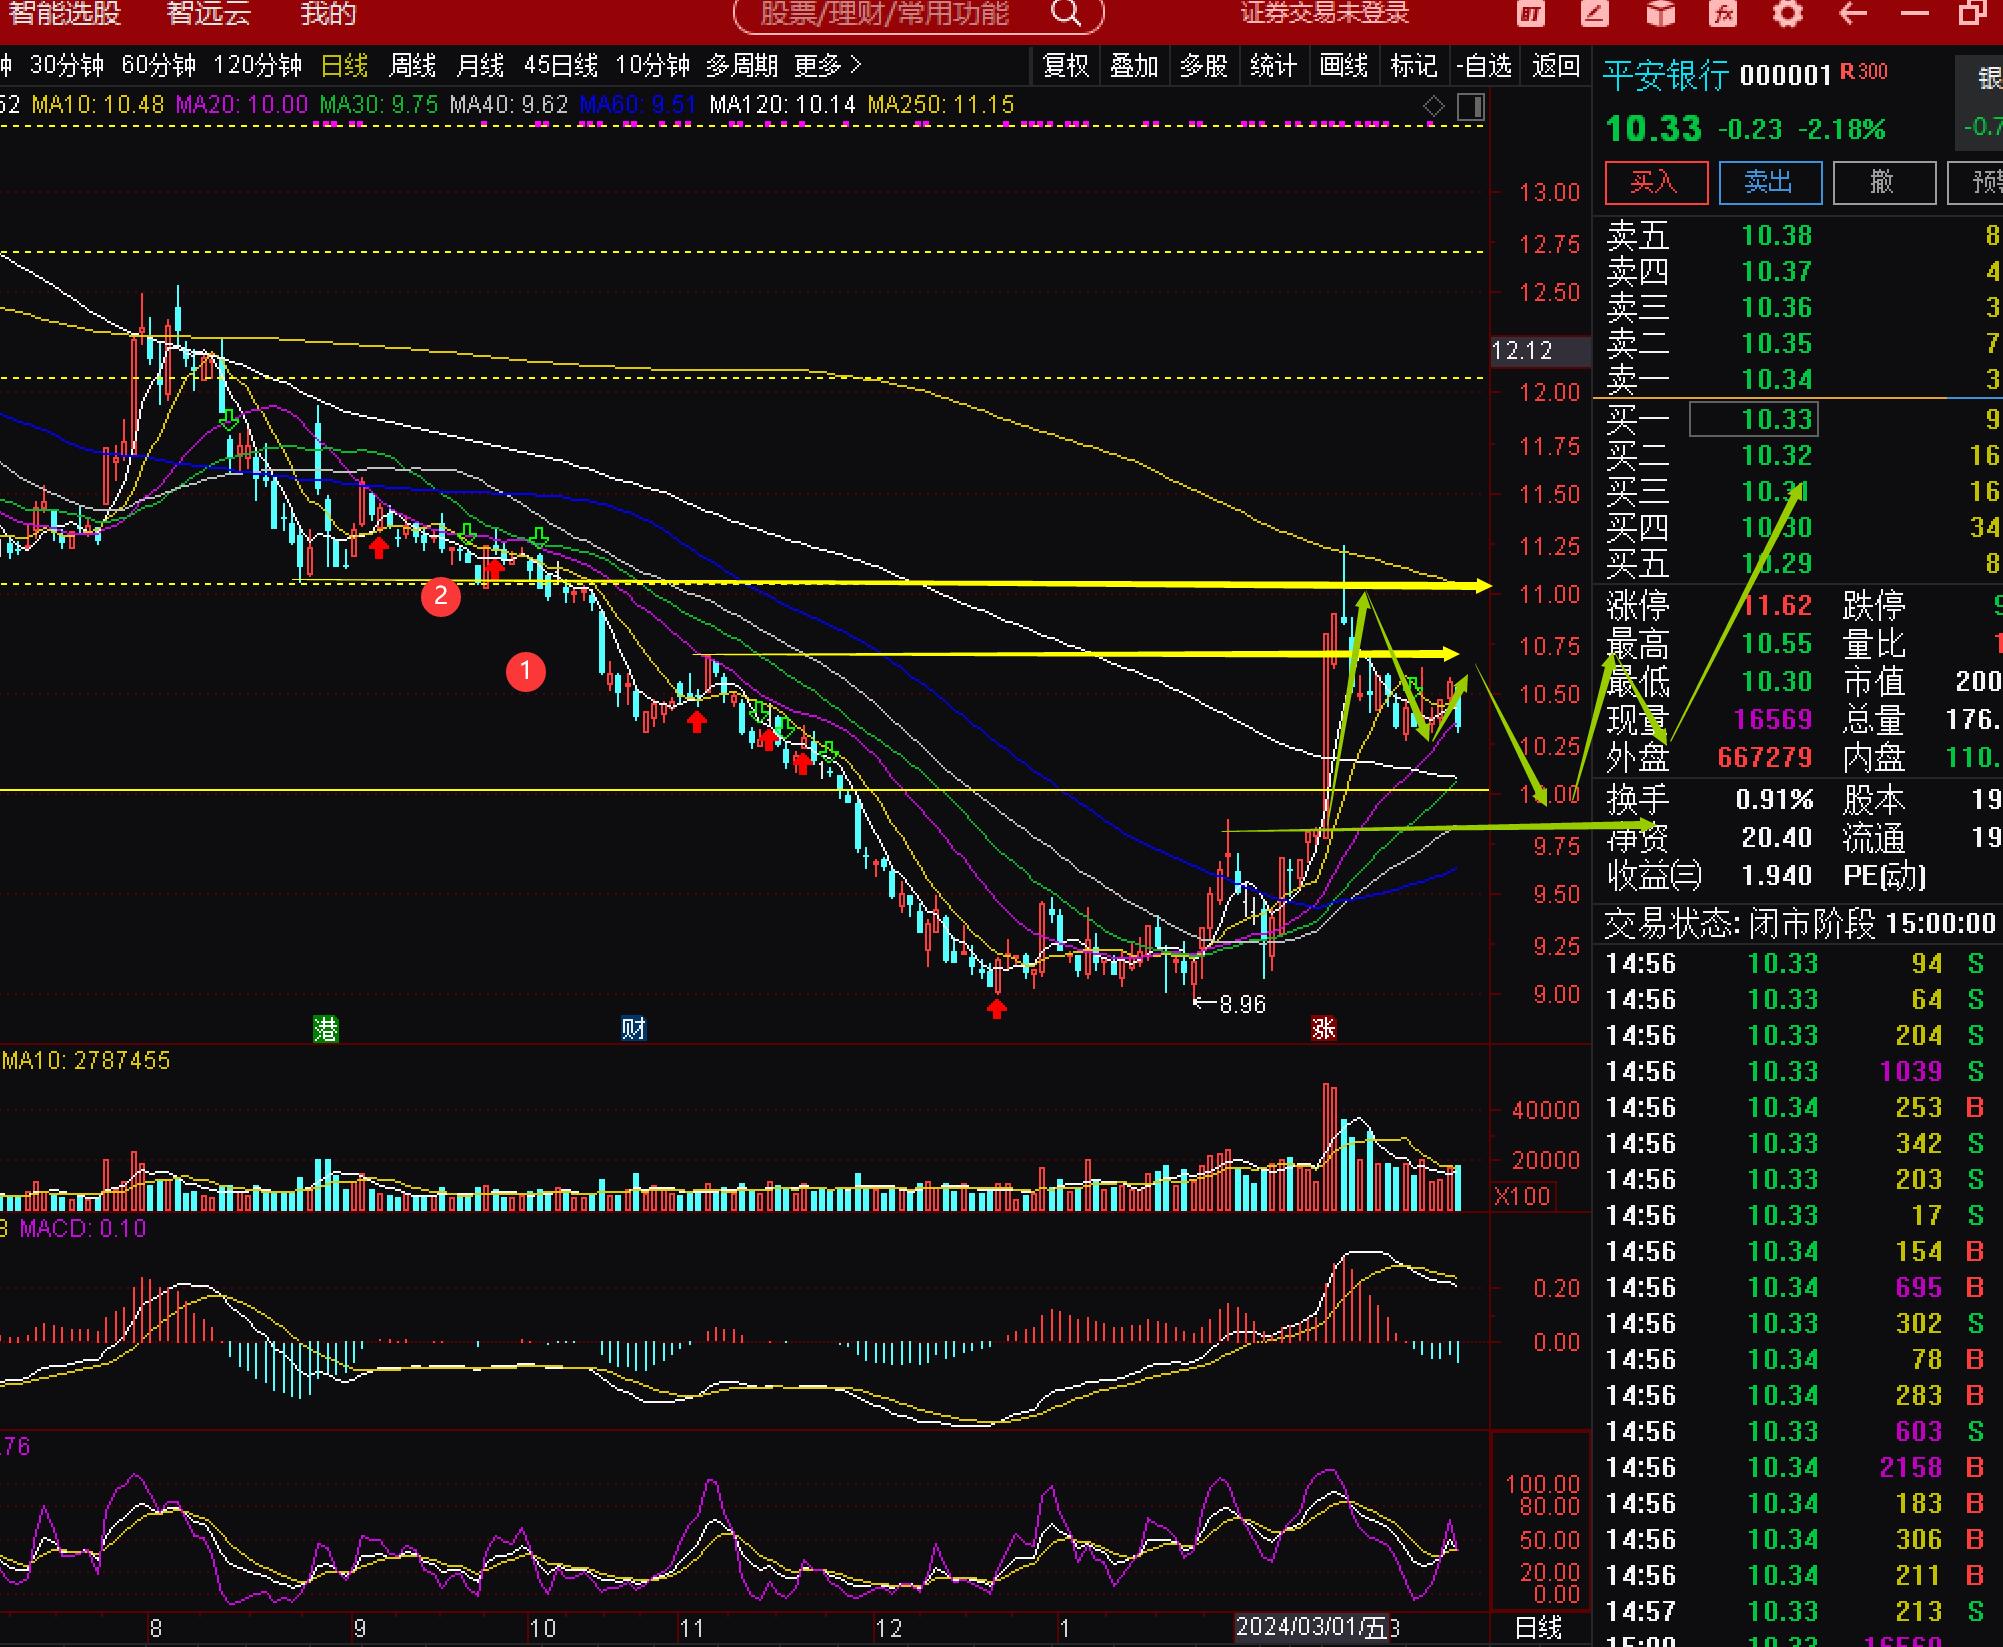Open the fx formula icon
The image size is (2003, 1647).
pyautogui.click(x=1723, y=14)
